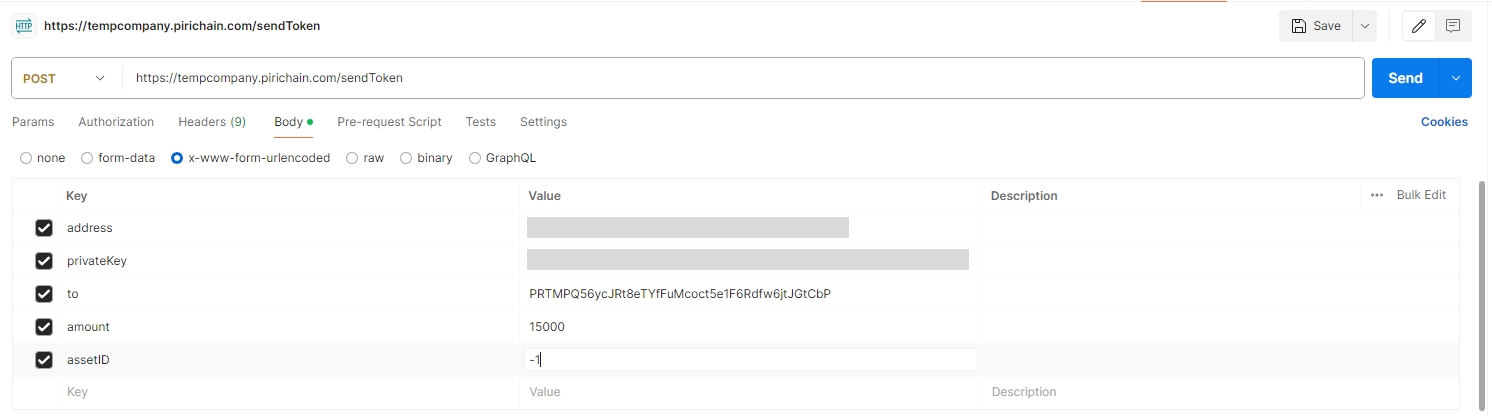Screen dimensions: 1492x416
Task: Select the form-data radio option
Action: (x=87, y=158)
